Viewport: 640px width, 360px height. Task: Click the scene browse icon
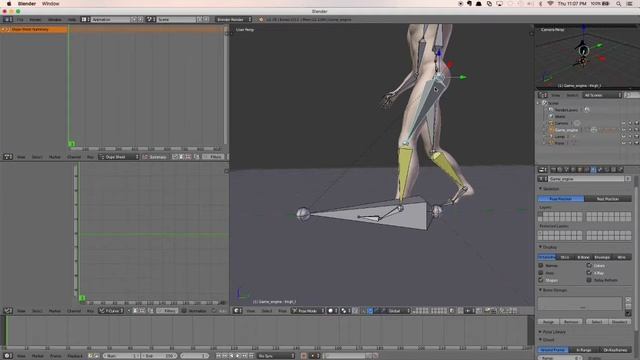(x=151, y=20)
